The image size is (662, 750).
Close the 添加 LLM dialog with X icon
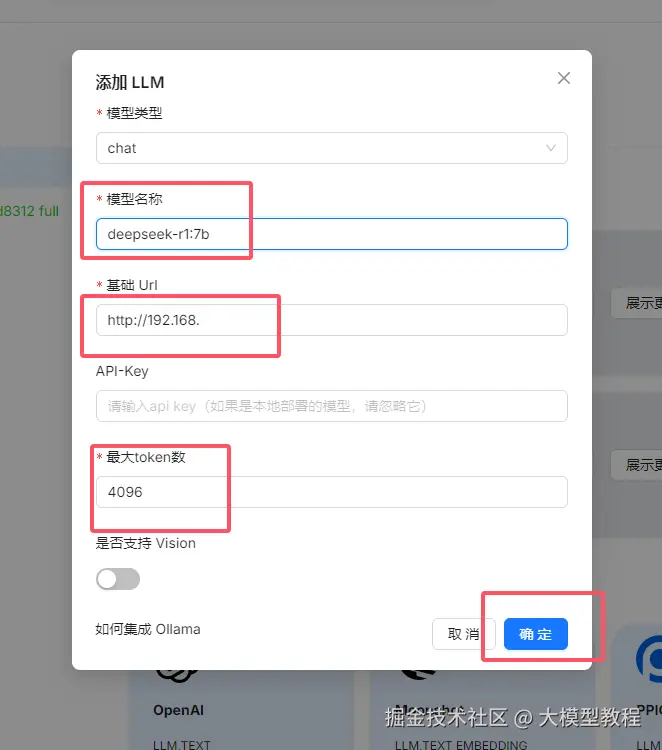tap(564, 78)
